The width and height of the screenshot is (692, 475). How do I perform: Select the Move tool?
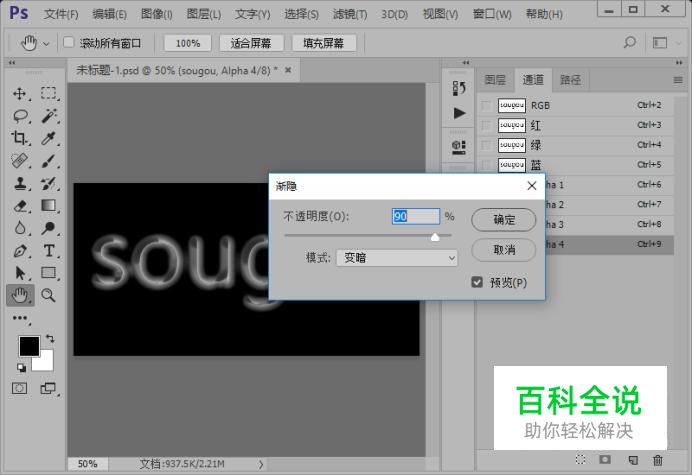(19, 94)
